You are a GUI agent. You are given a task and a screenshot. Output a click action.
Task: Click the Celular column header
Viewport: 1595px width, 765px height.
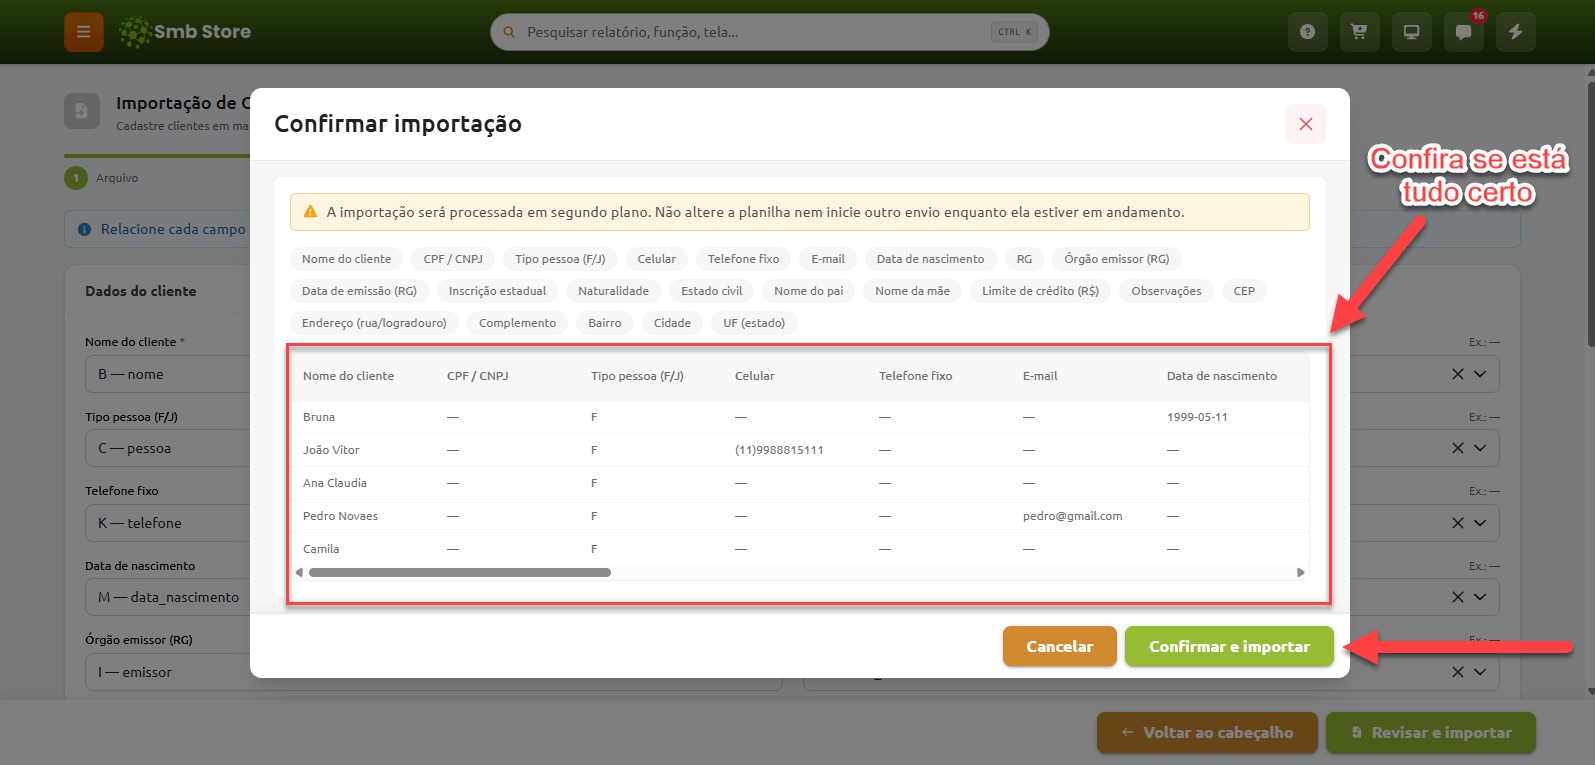click(755, 376)
